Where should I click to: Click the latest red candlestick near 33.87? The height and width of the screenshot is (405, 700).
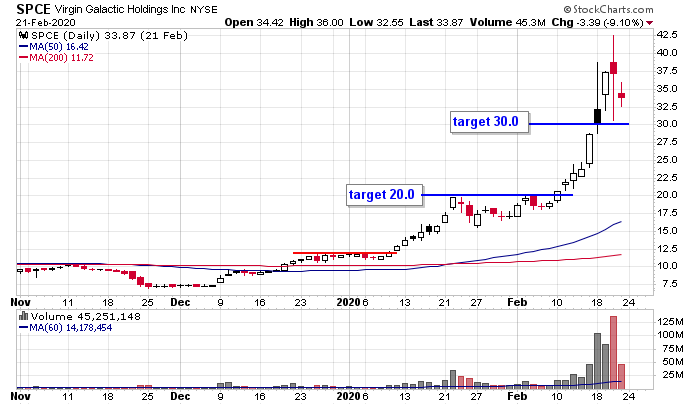(621, 96)
